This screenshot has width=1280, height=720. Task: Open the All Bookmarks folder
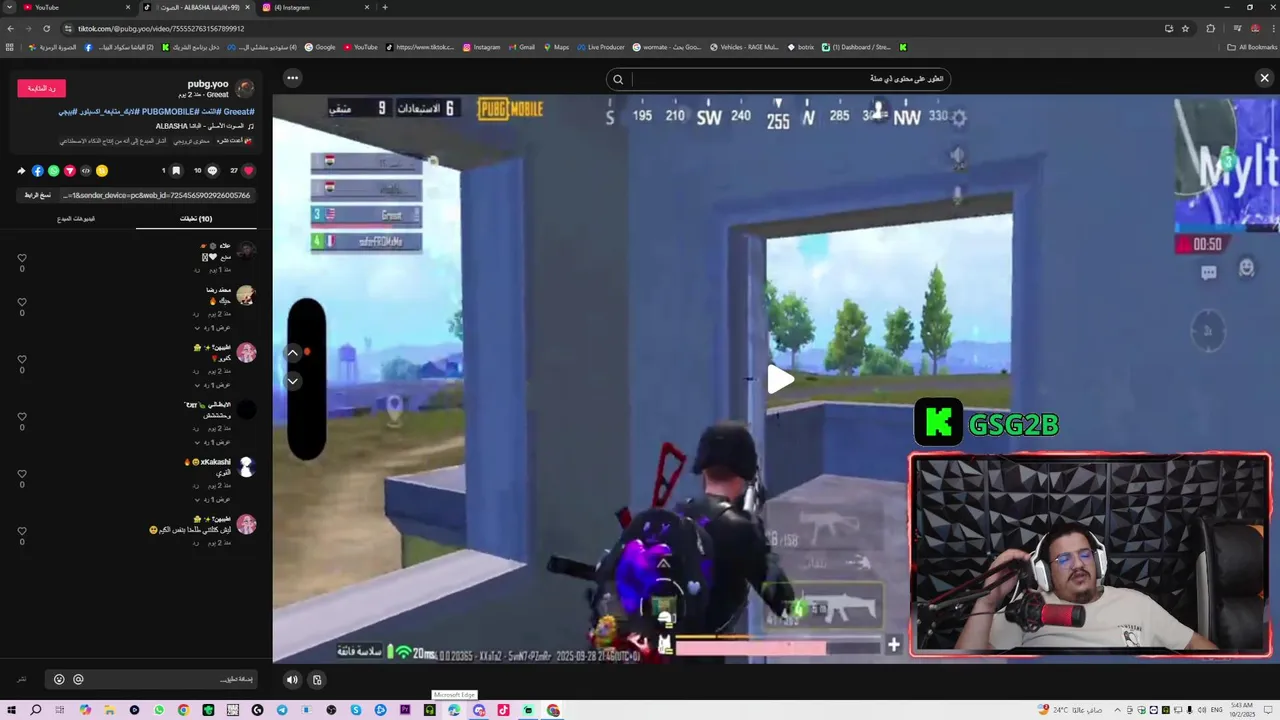point(1252,47)
